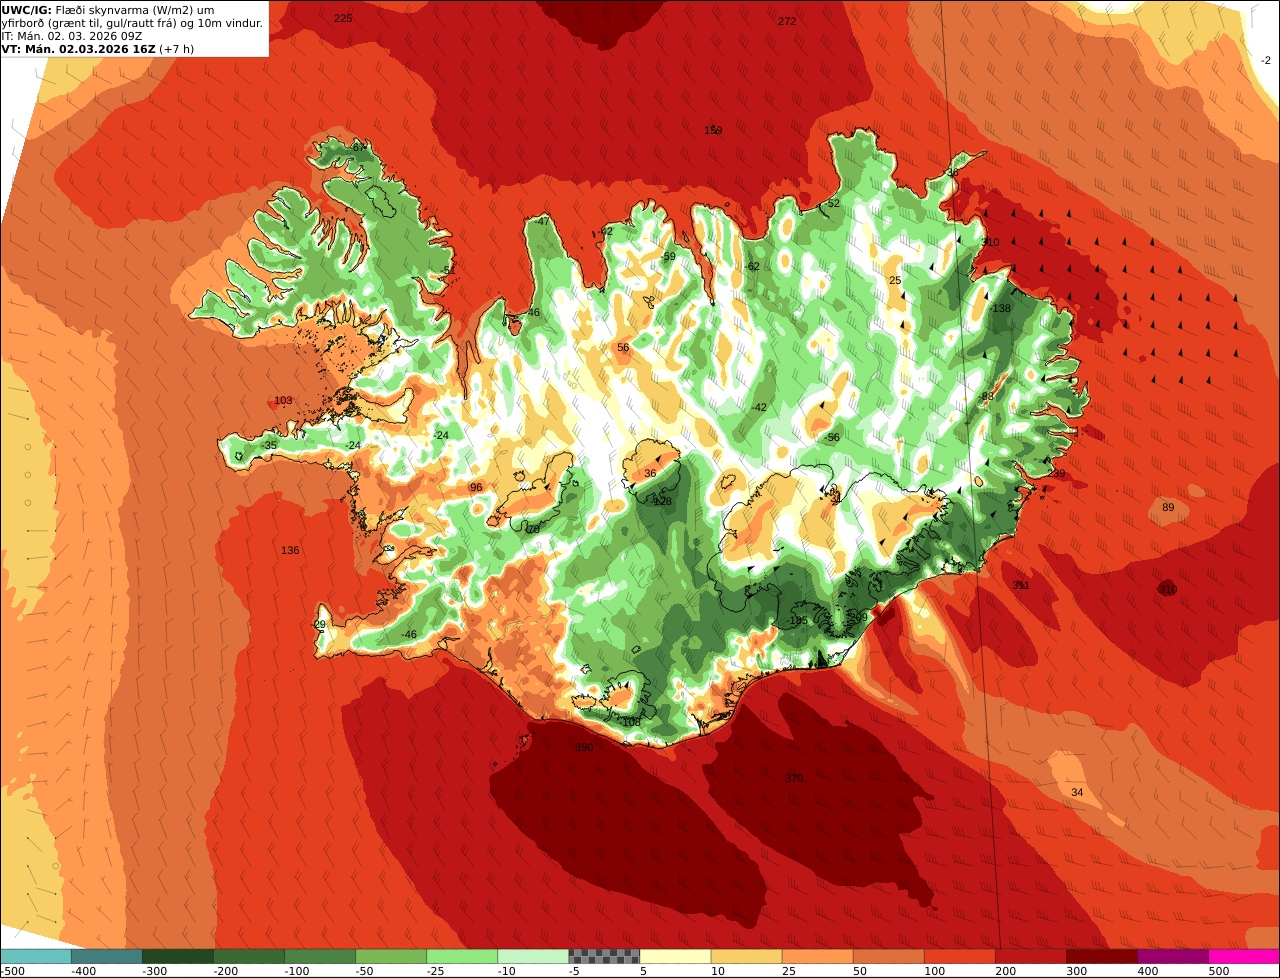Click the purple legend swatch between 400 and 500
1280x978 pixels.
click(x=1173, y=956)
